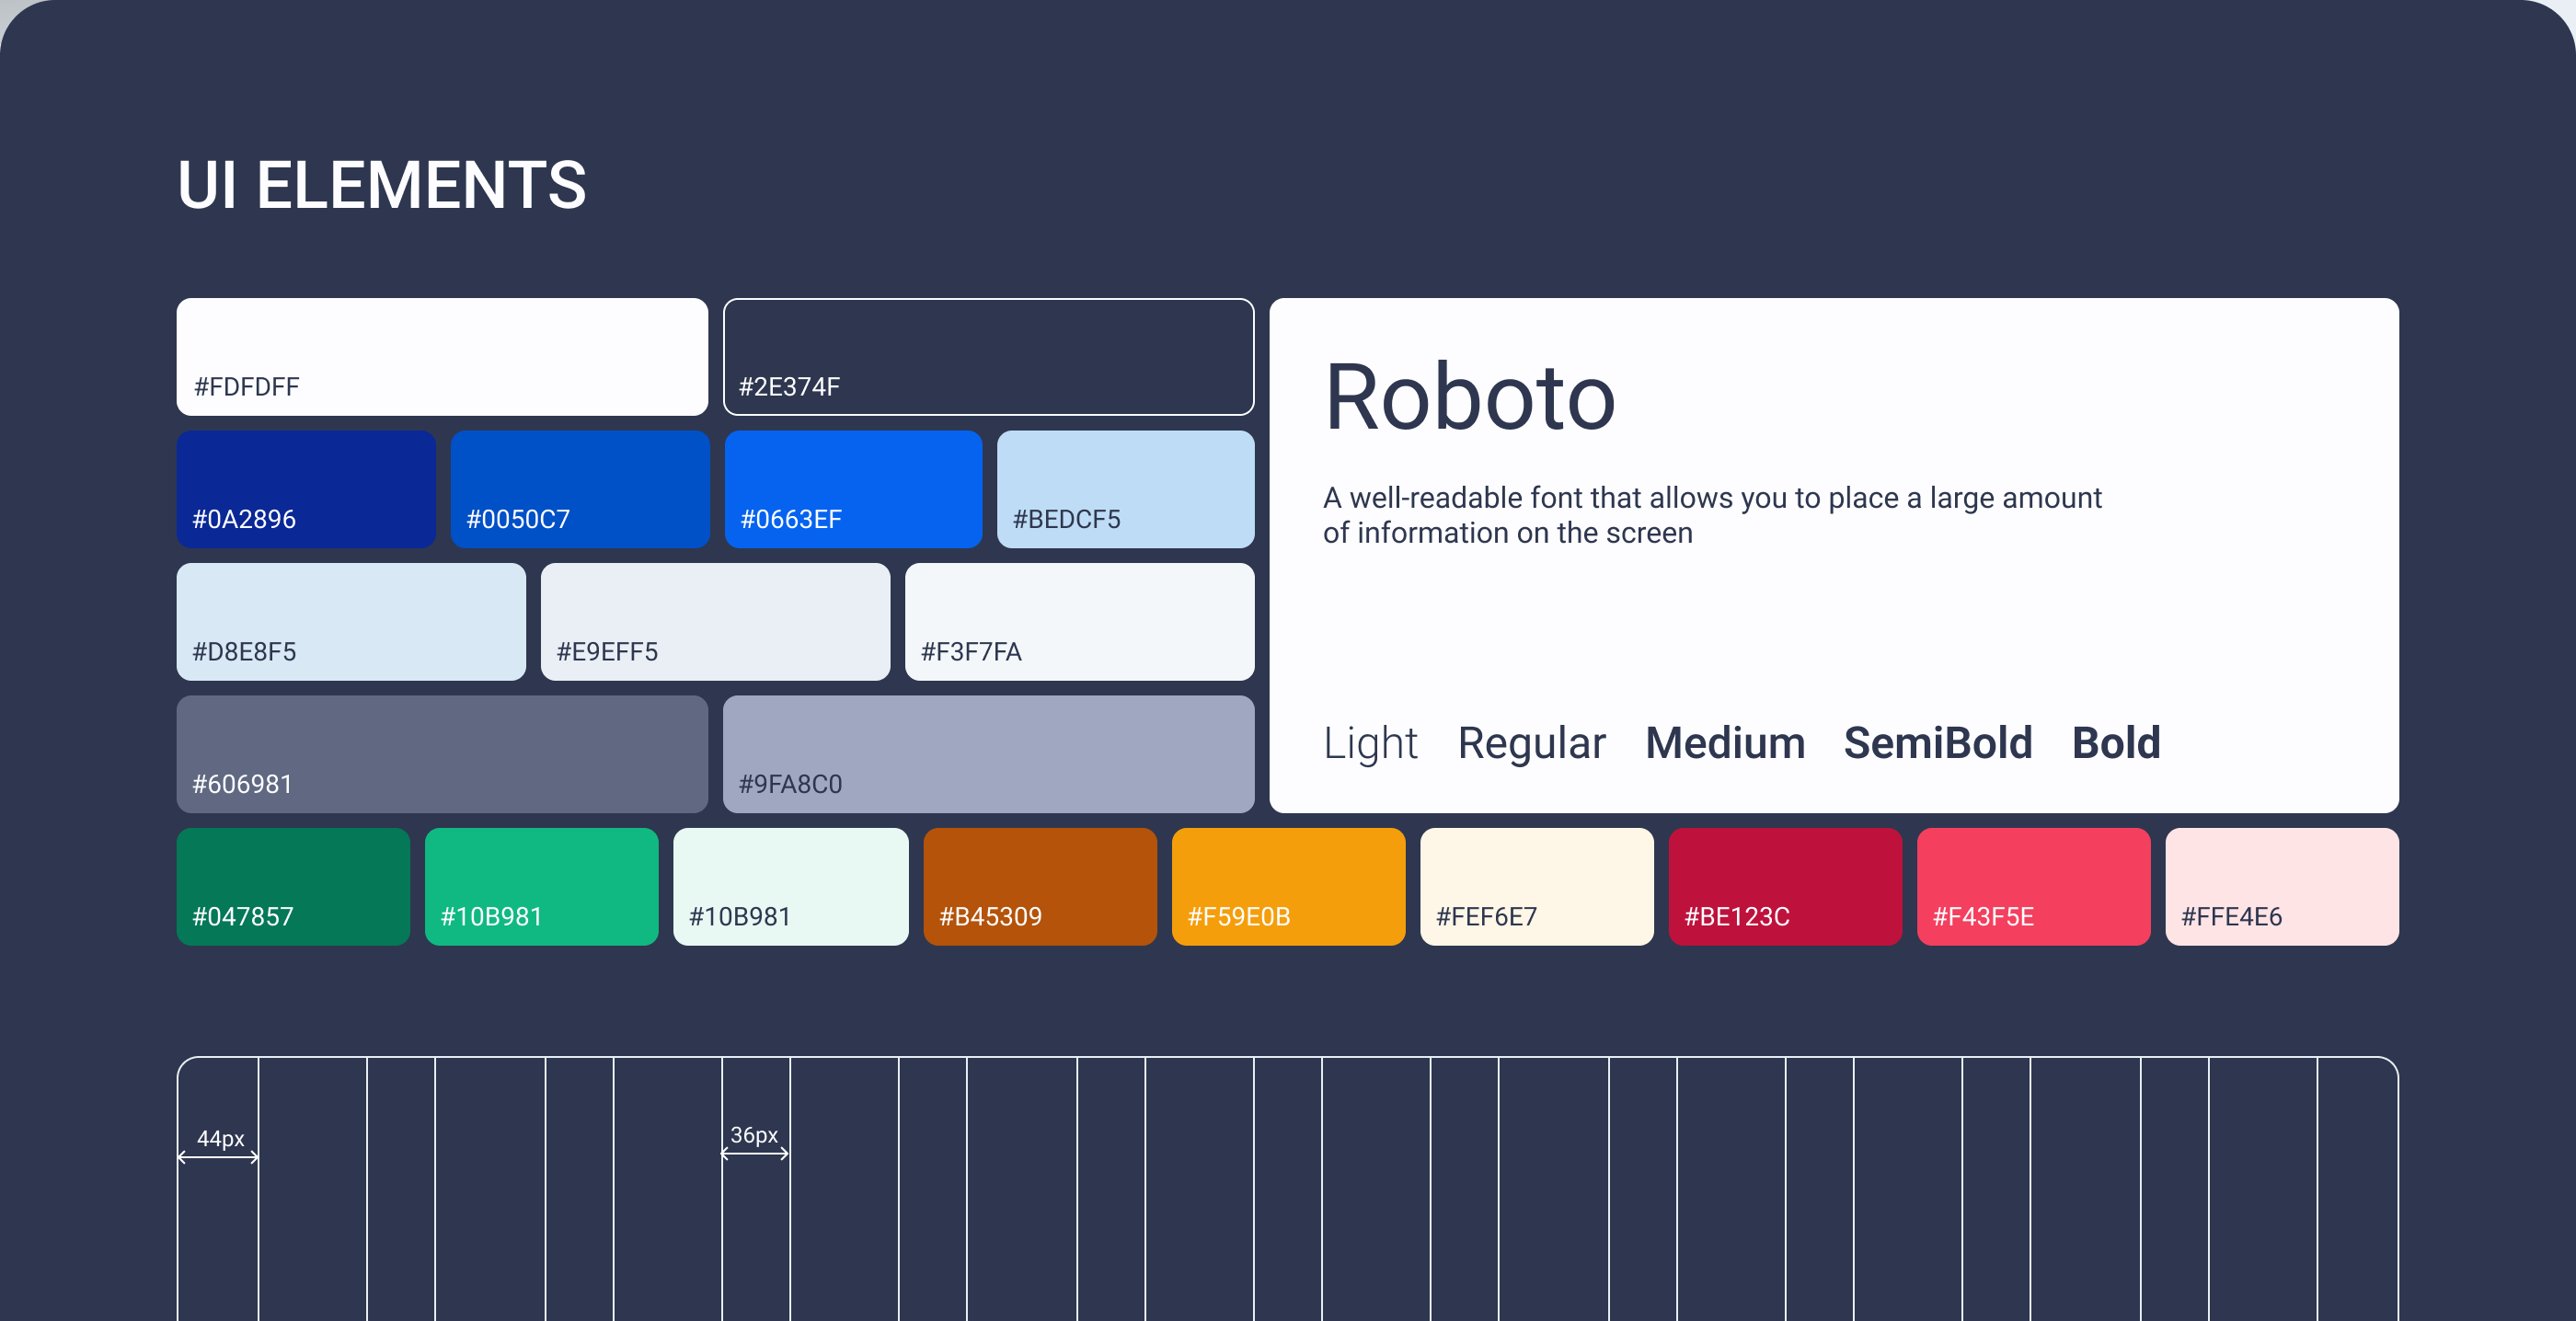Choose the #0050C7 blue swatch

coord(580,489)
